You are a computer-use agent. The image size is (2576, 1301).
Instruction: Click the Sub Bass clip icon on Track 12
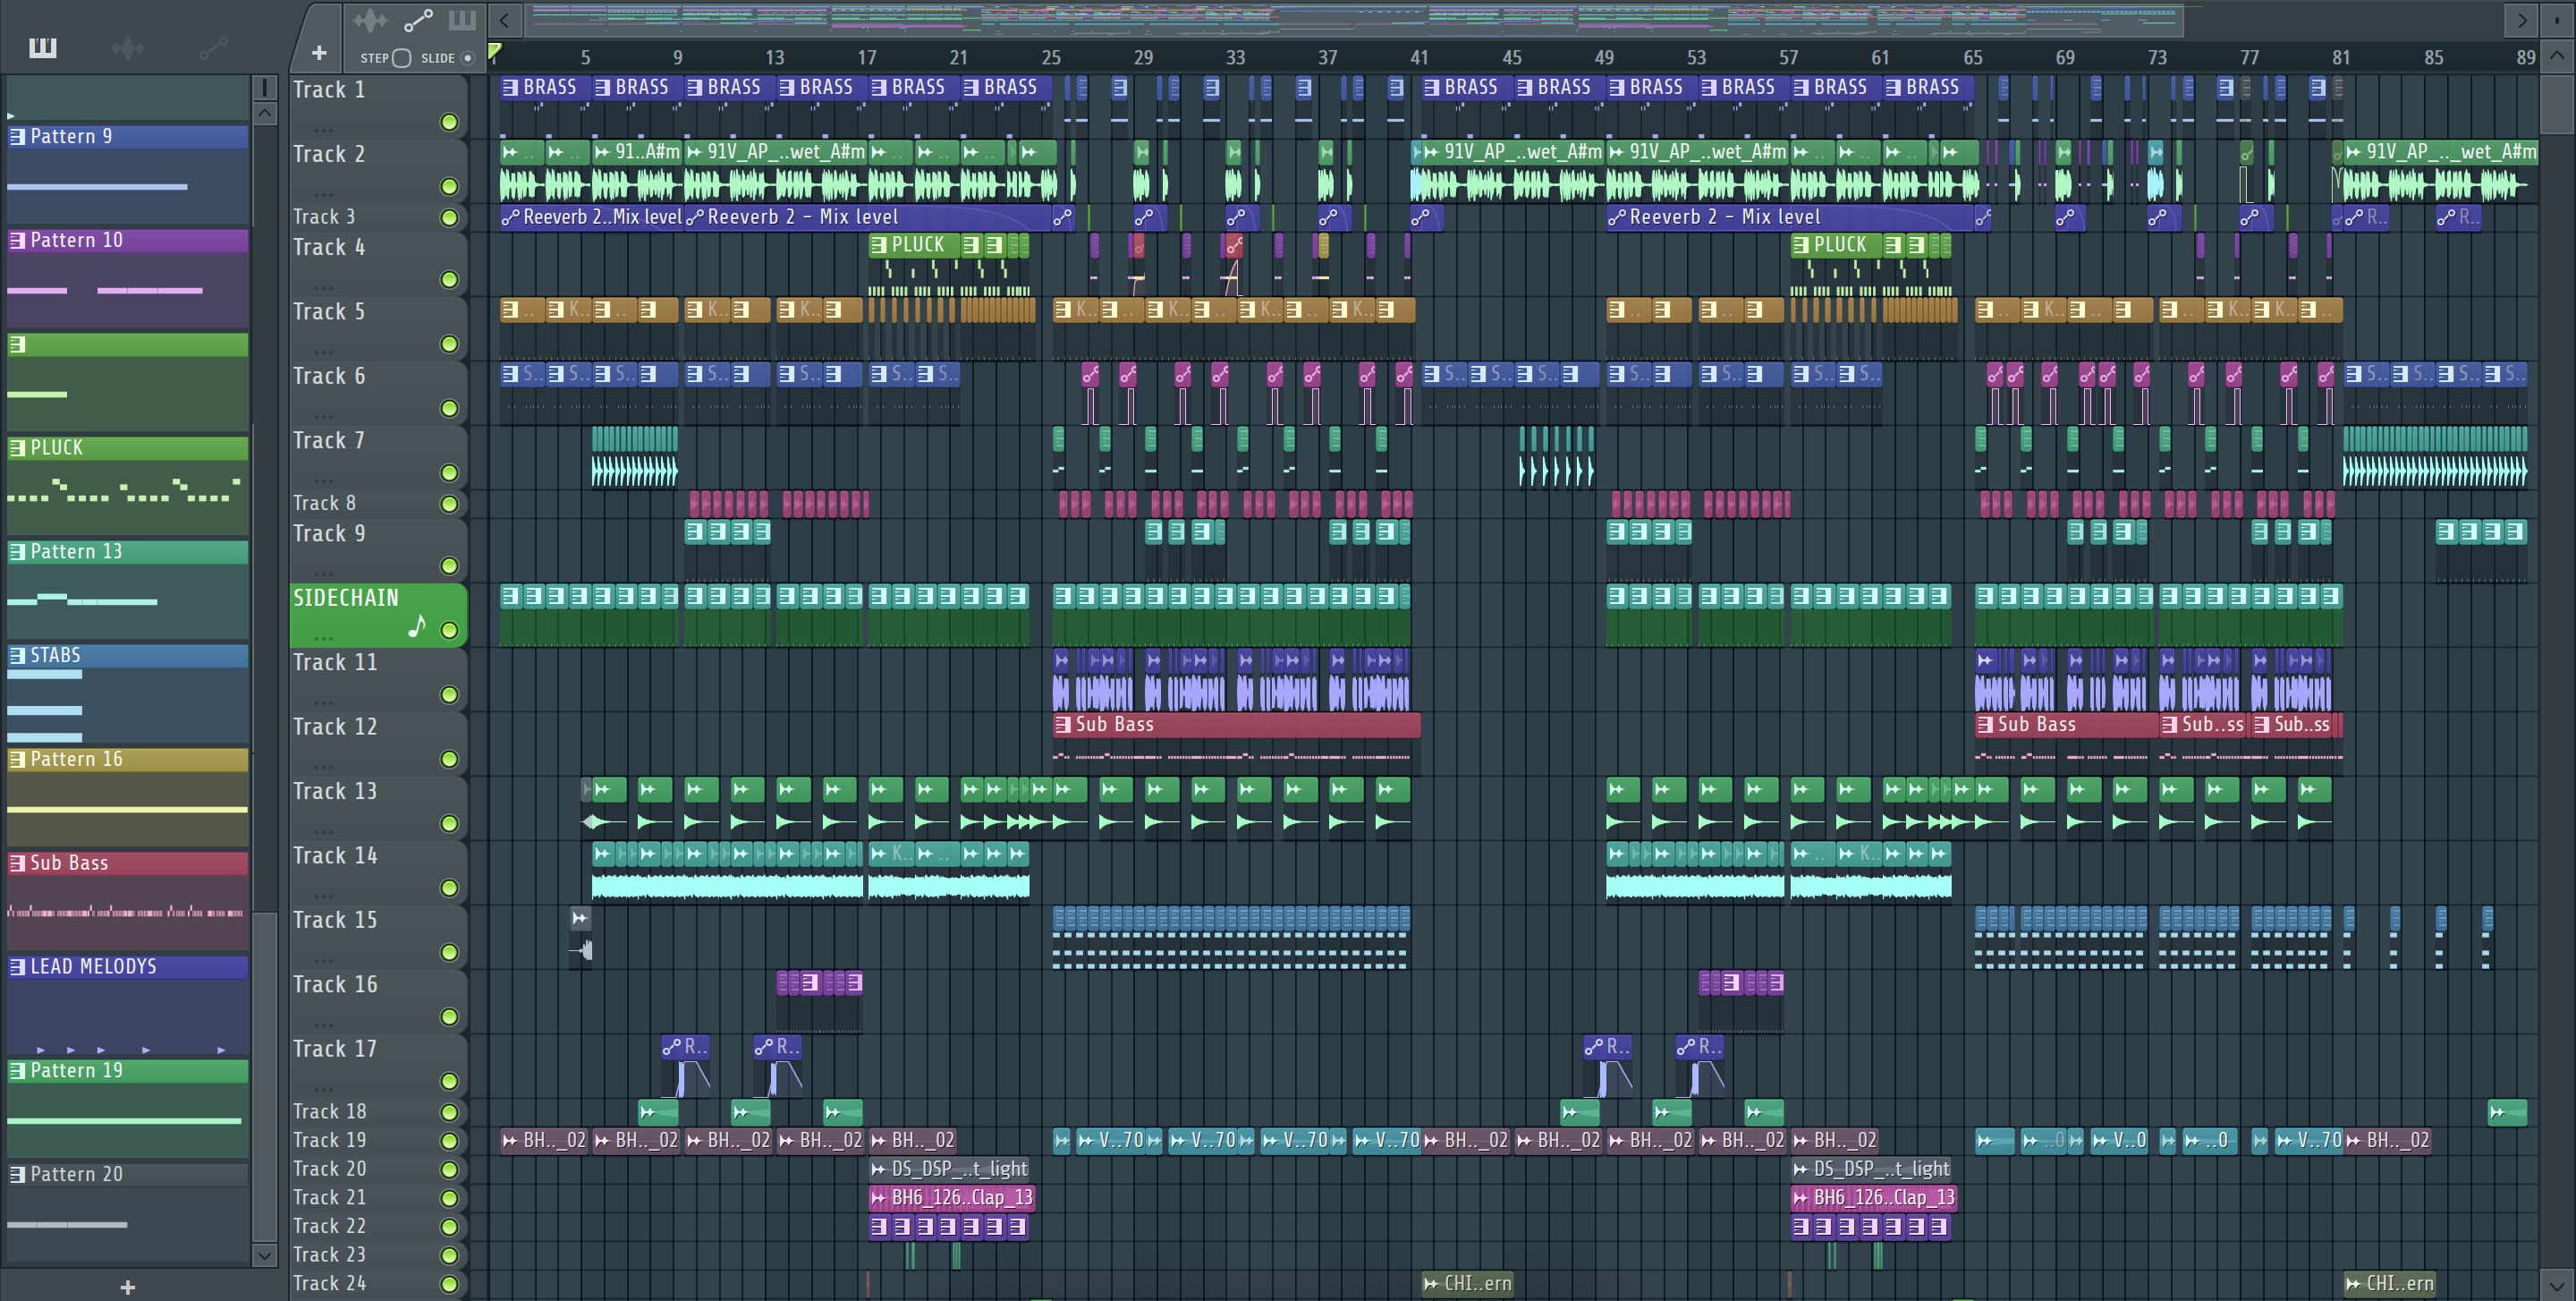tap(1063, 725)
